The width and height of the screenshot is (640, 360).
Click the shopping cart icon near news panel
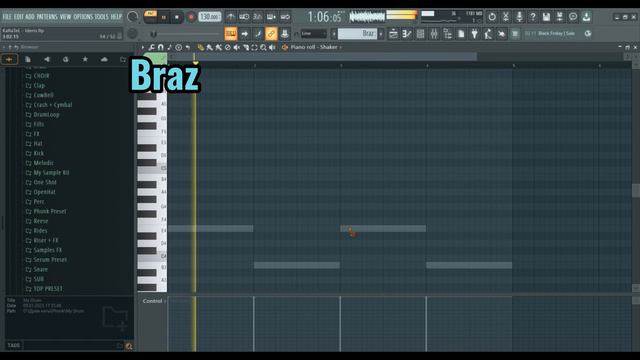[x=515, y=34]
